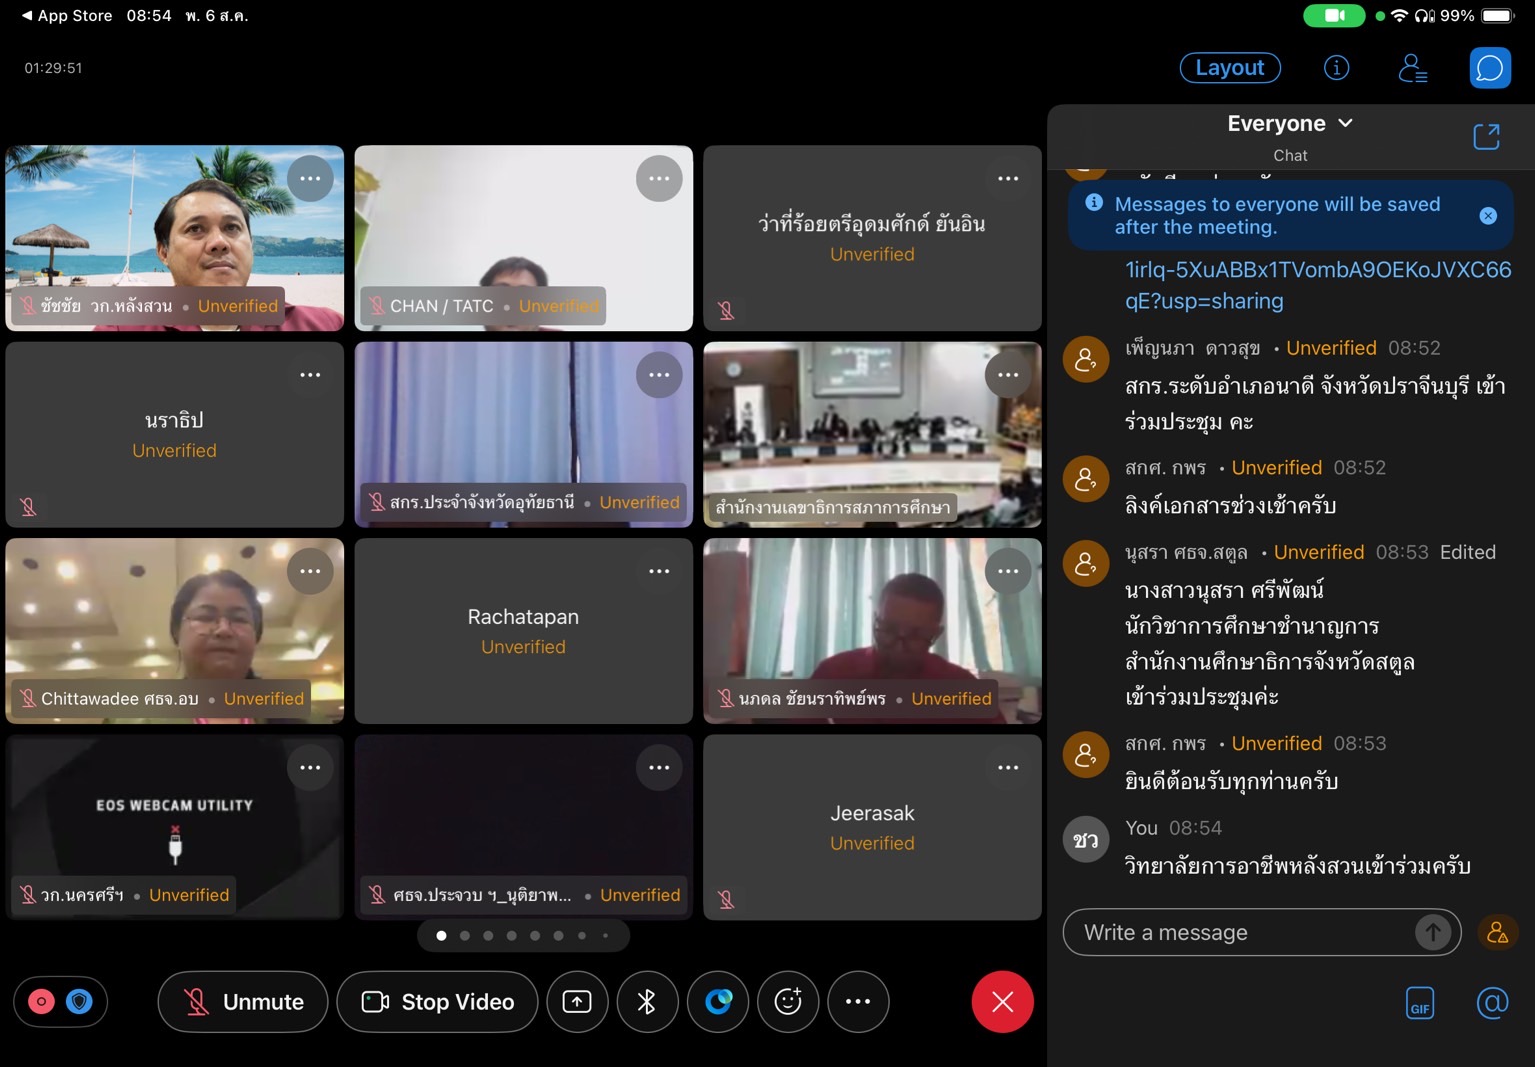Open more options on Jeerasak tile
The width and height of the screenshot is (1535, 1067).
pyautogui.click(x=1008, y=768)
